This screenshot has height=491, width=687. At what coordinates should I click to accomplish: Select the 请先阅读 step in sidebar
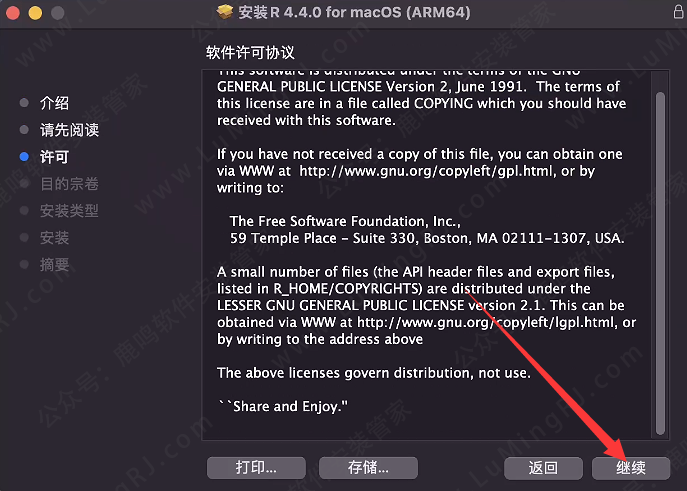coord(69,130)
